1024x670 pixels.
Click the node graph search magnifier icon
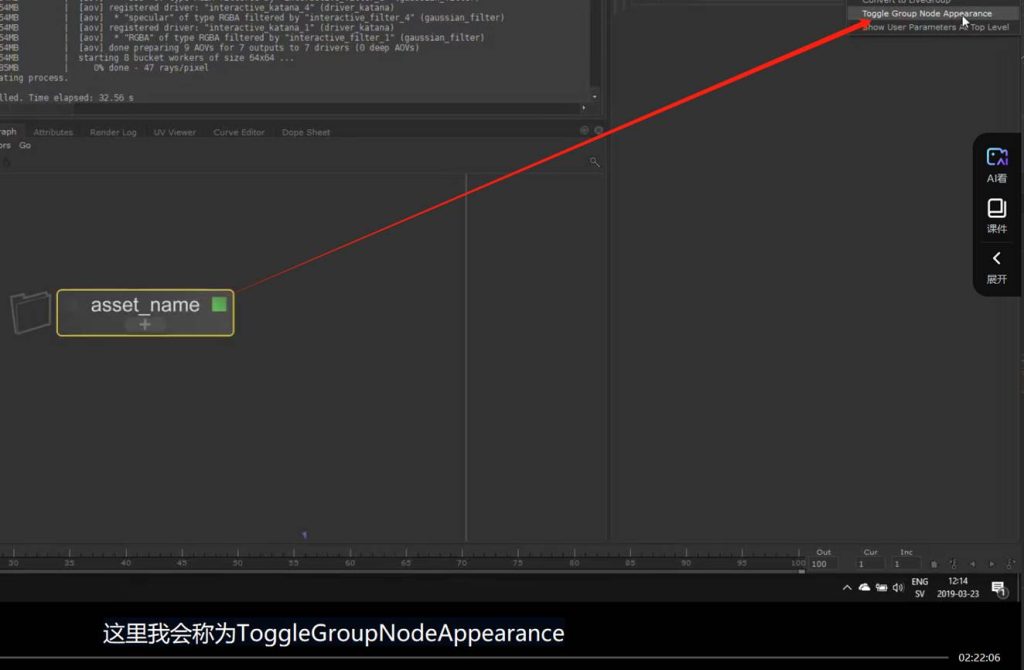(594, 162)
